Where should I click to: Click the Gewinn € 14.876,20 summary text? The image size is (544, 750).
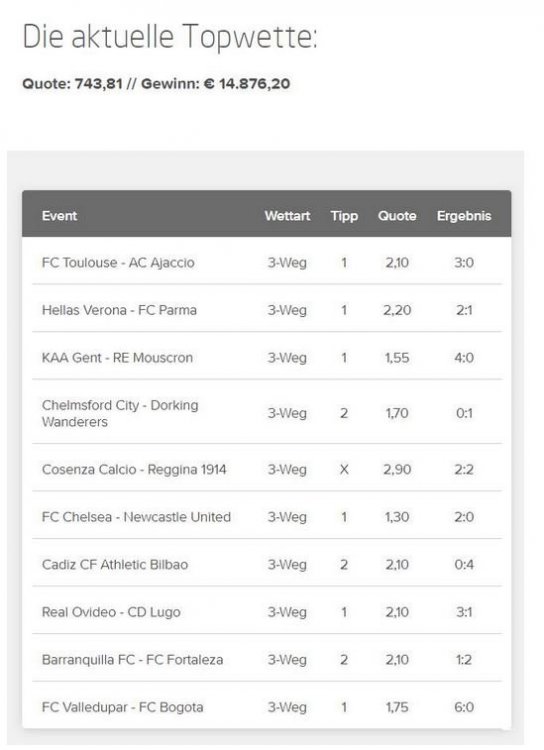(x=215, y=84)
